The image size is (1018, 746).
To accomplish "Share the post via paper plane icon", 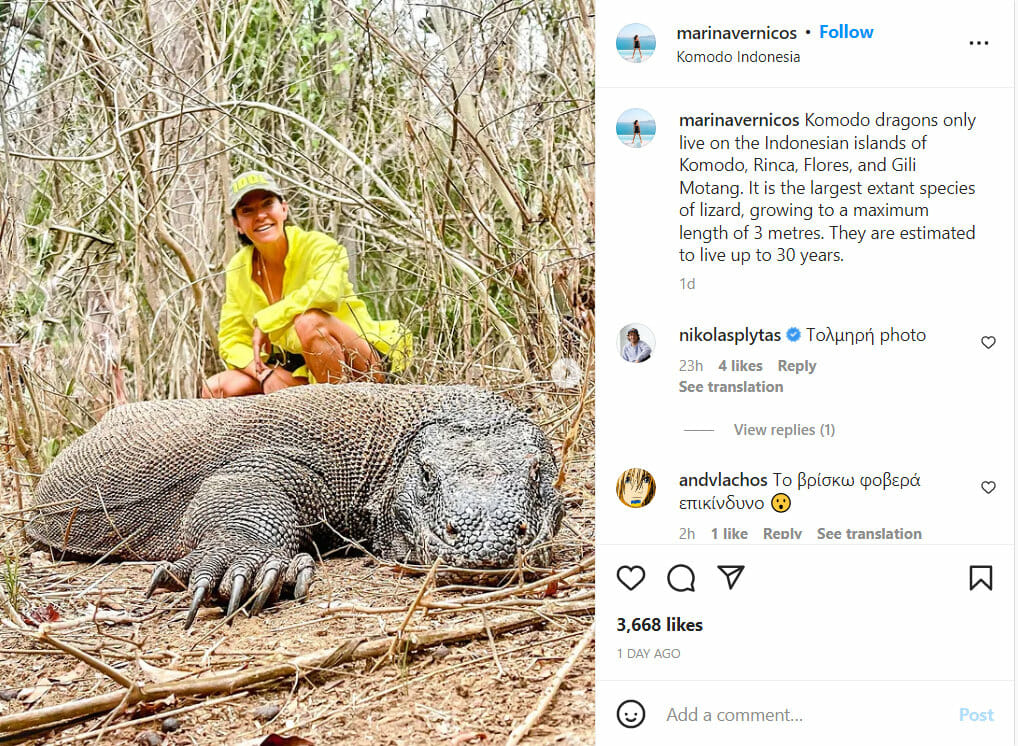I will tap(731, 578).
